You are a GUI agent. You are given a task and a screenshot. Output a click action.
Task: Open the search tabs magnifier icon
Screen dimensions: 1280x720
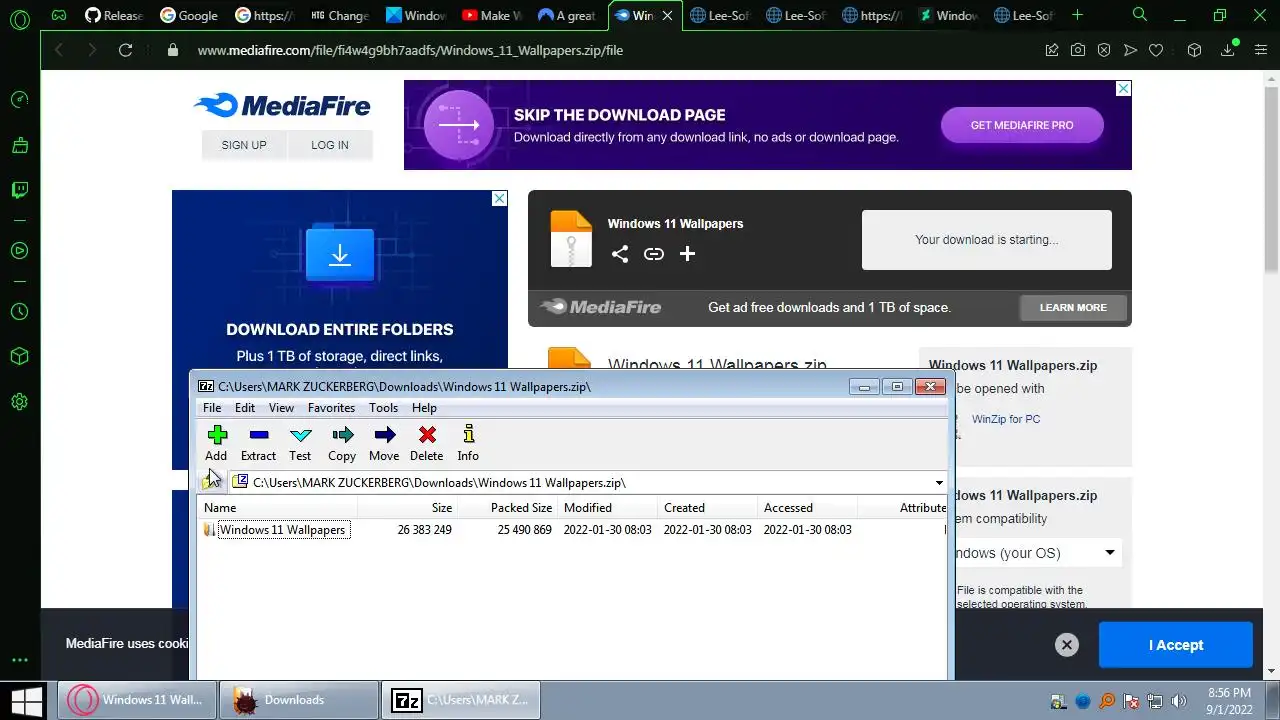click(1140, 15)
